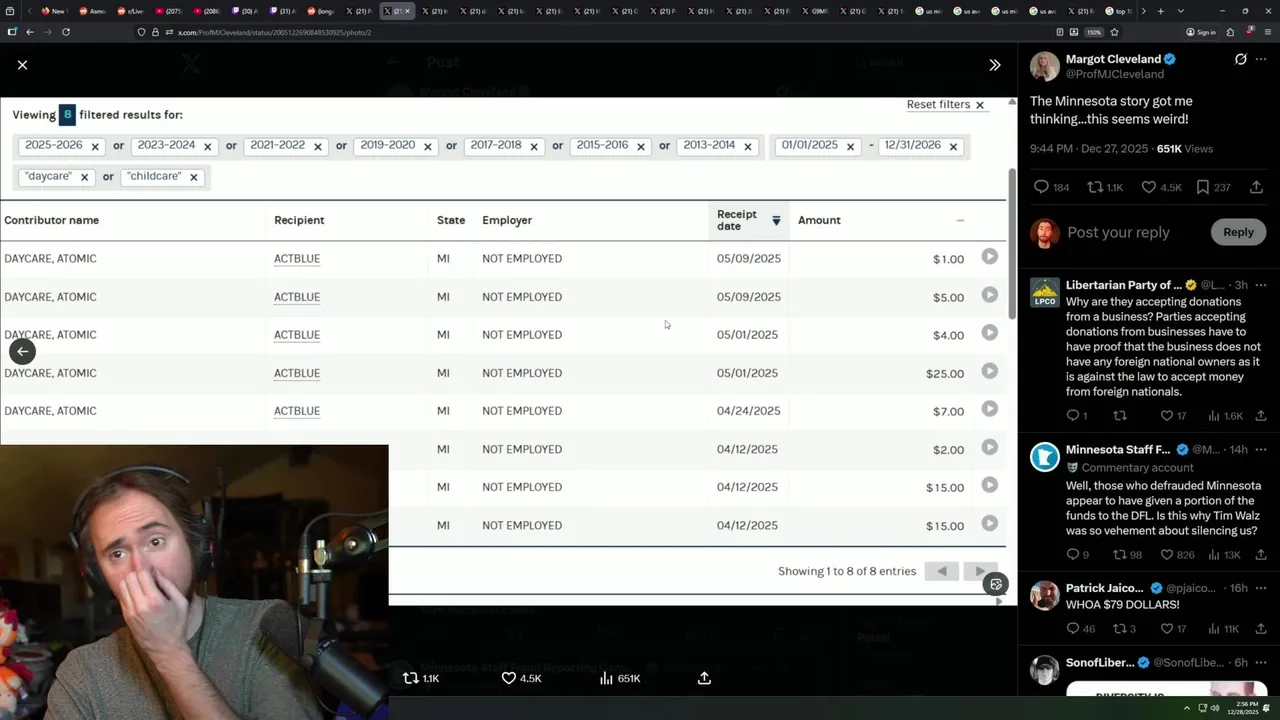The width and height of the screenshot is (1280, 720).
Task: Click the Reply button
Action: coord(1237,232)
